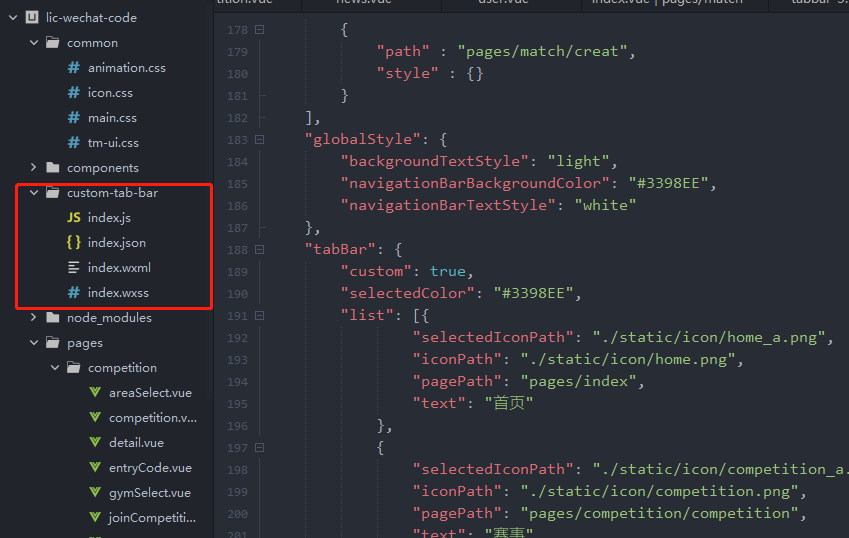Click the competition folder icon

pos(74,368)
